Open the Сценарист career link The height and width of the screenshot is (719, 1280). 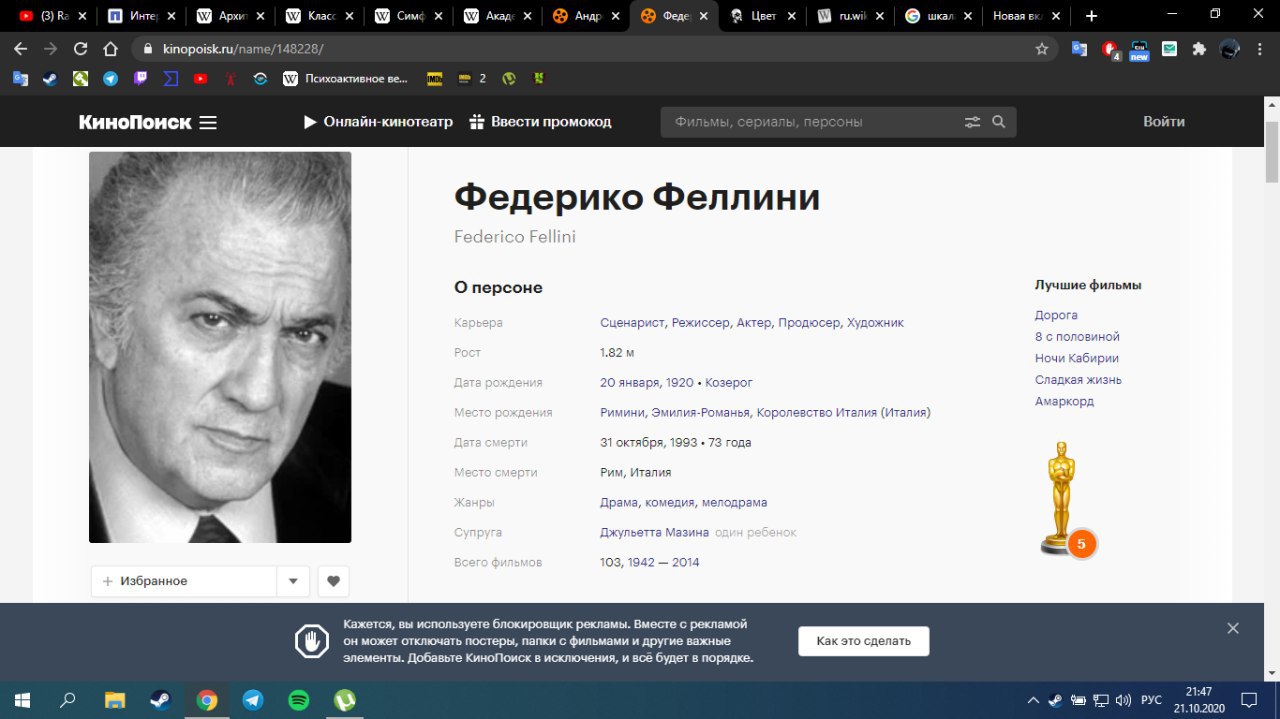coord(632,323)
